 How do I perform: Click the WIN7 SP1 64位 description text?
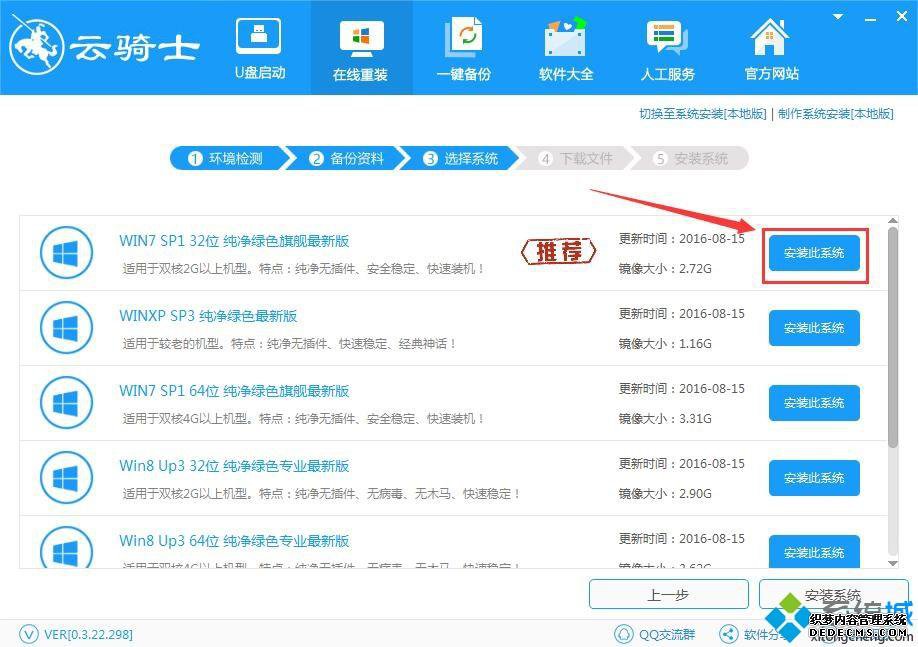303,419
